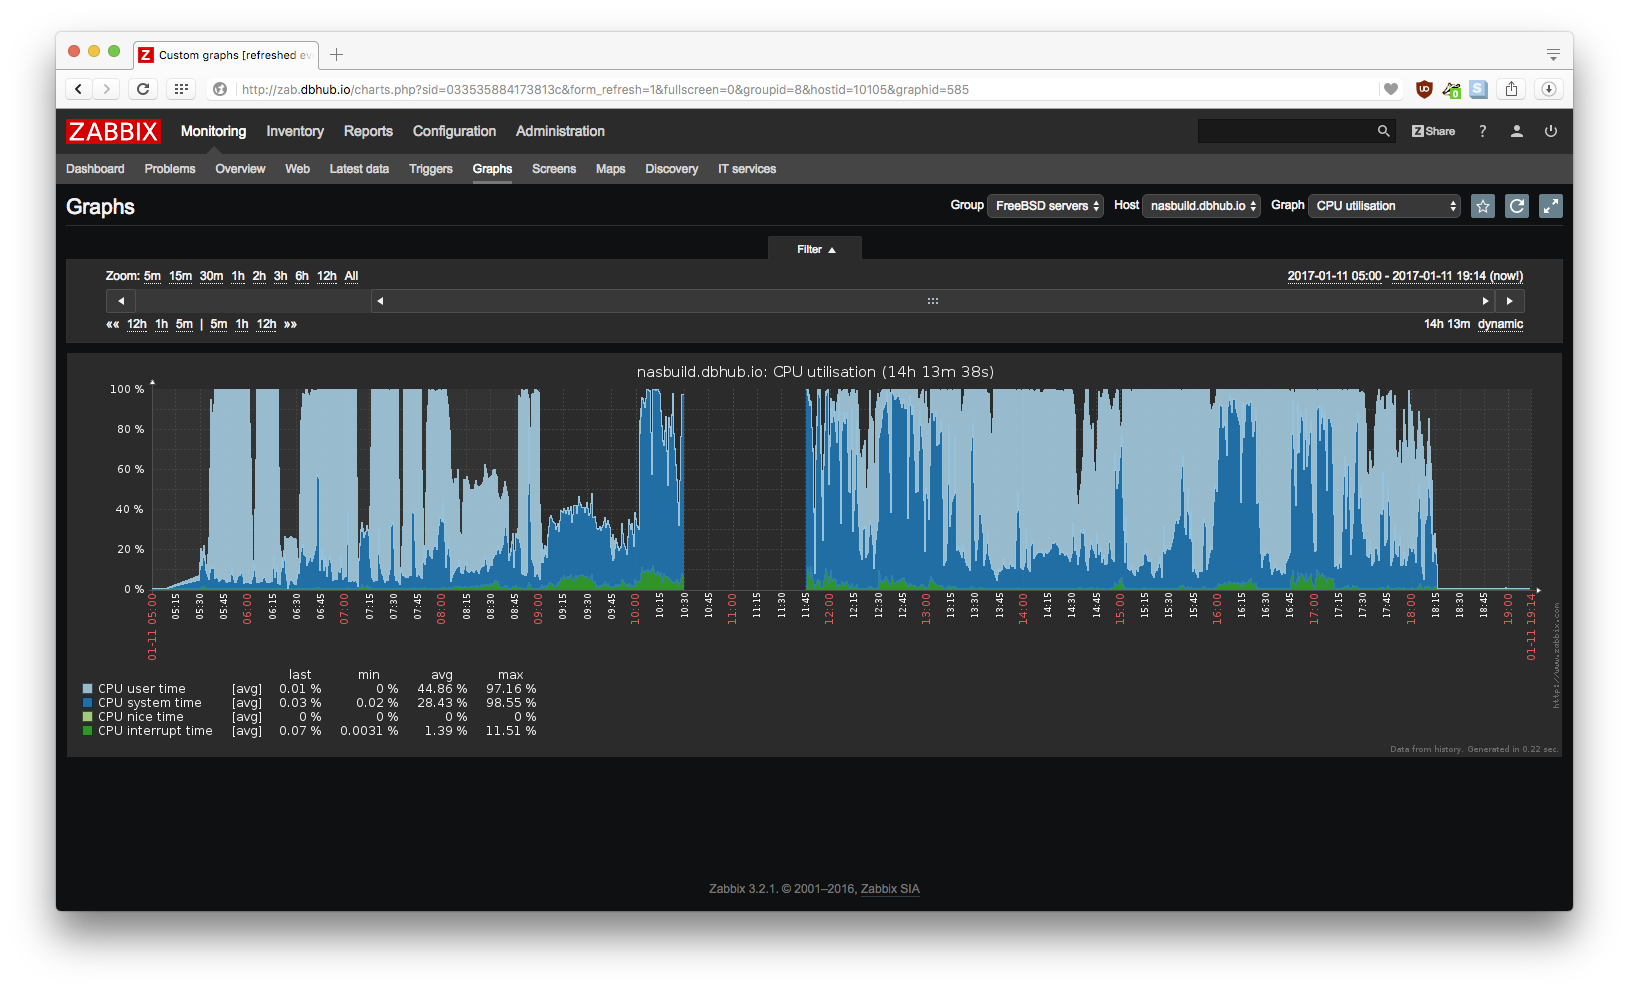Switch to the Triggers submenu tab
This screenshot has width=1629, height=991.
click(x=430, y=169)
